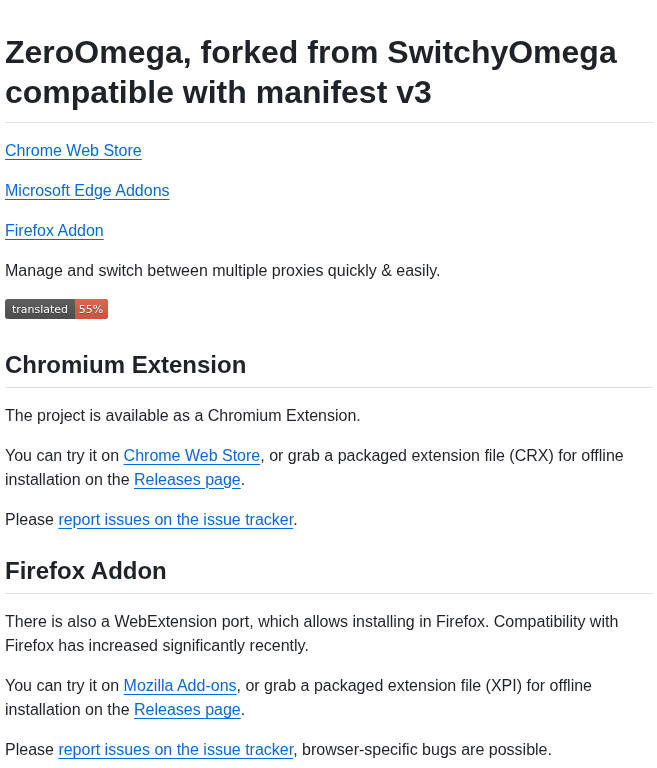Viewport: 657px width, 768px height.
Task: Click the red 55% portion of badge
Action: (91, 309)
